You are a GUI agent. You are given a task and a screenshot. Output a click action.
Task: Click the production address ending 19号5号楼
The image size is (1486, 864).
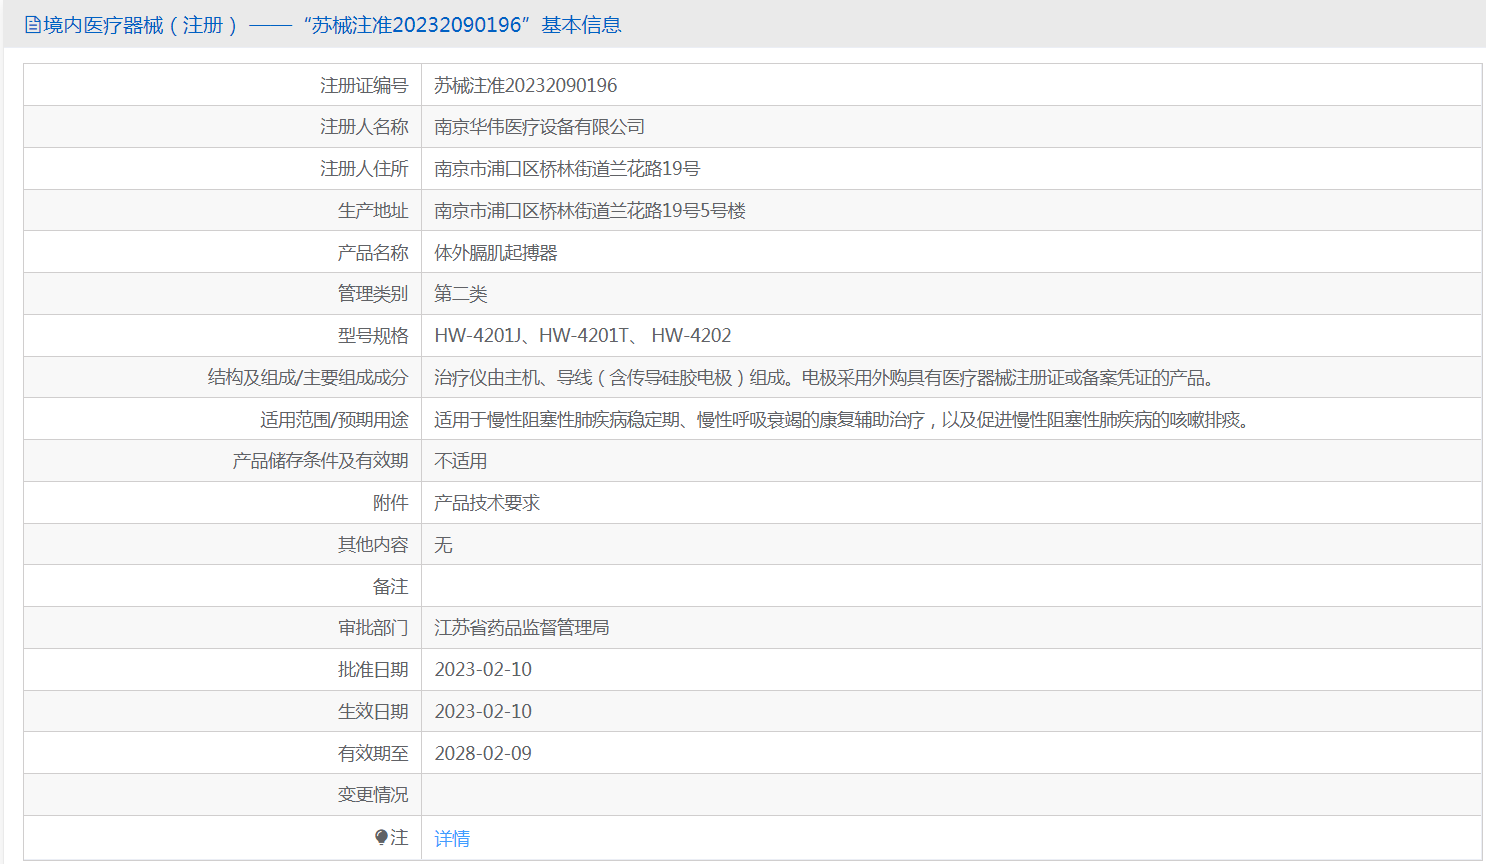point(590,211)
